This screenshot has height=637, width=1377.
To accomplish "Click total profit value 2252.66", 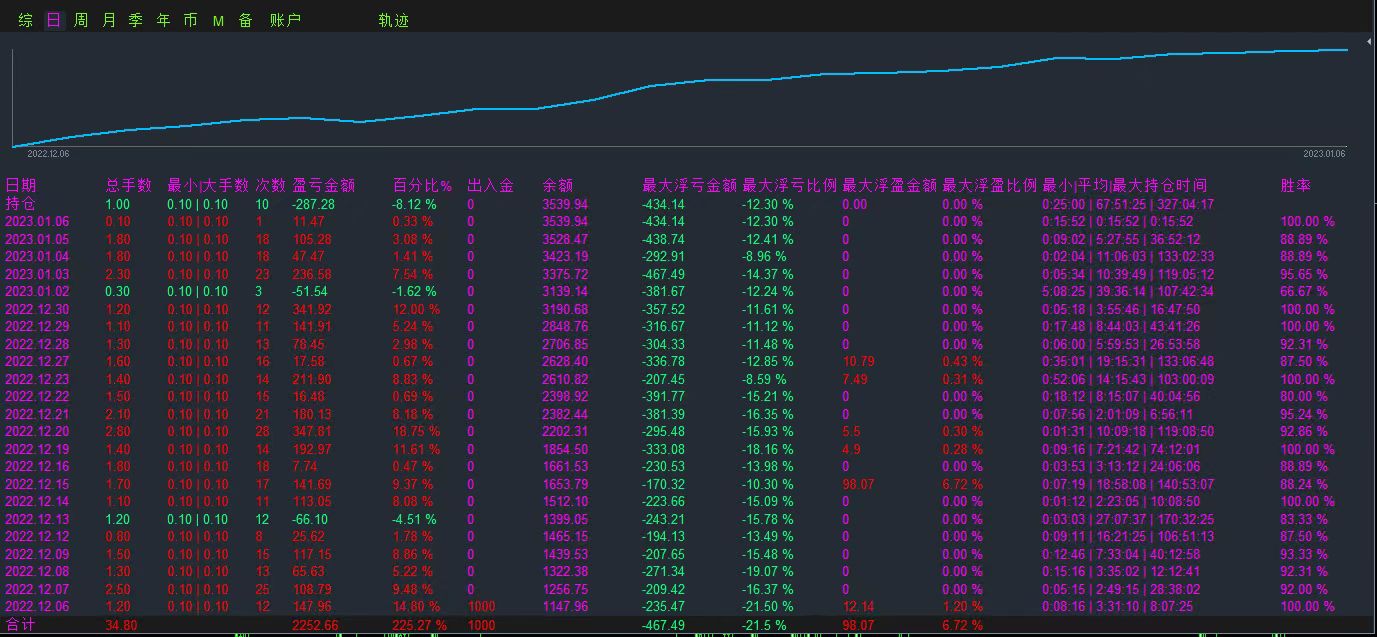I will (x=315, y=626).
